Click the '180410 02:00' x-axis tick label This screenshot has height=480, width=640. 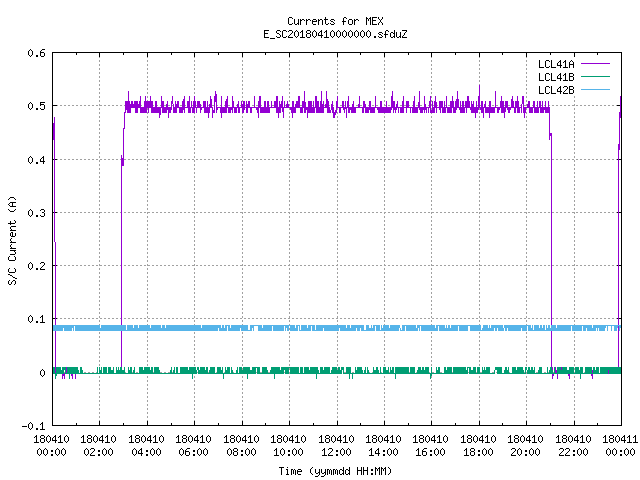tap(99, 446)
